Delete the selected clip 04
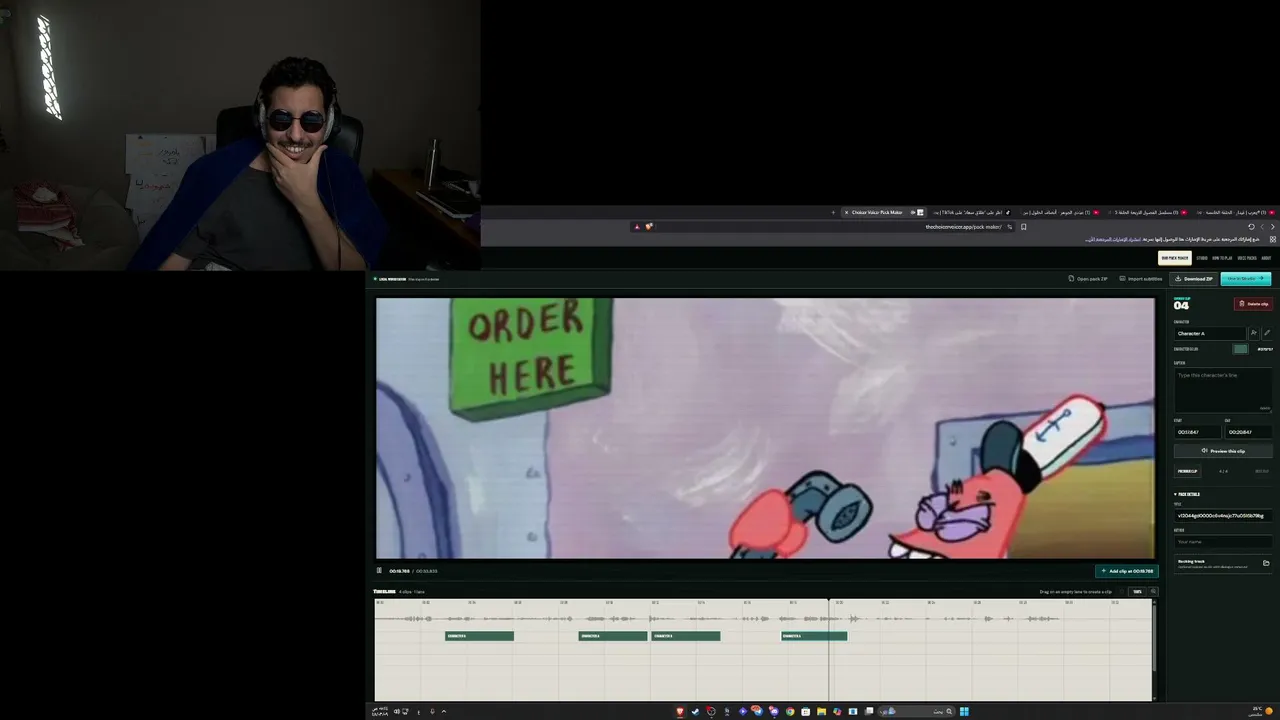The width and height of the screenshot is (1280, 720). coord(1253,304)
